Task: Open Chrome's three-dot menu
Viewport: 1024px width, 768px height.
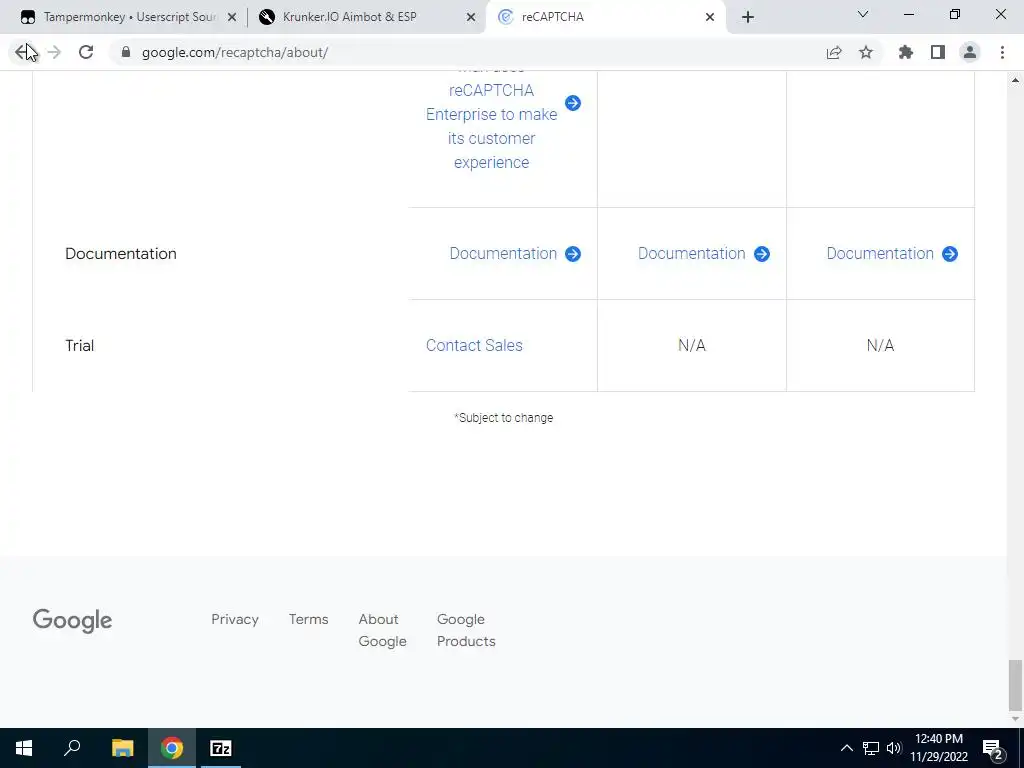Action: [x=1002, y=52]
